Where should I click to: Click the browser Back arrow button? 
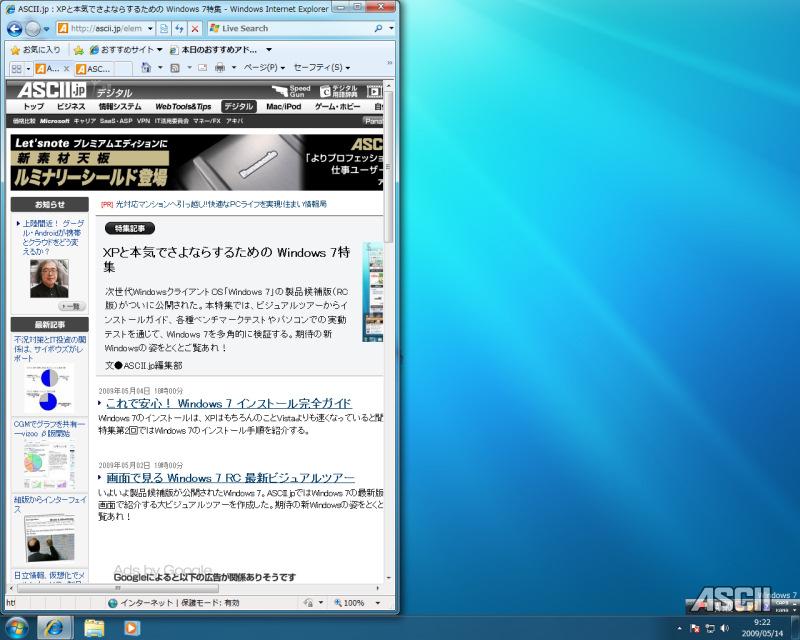pyautogui.click(x=14, y=29)
